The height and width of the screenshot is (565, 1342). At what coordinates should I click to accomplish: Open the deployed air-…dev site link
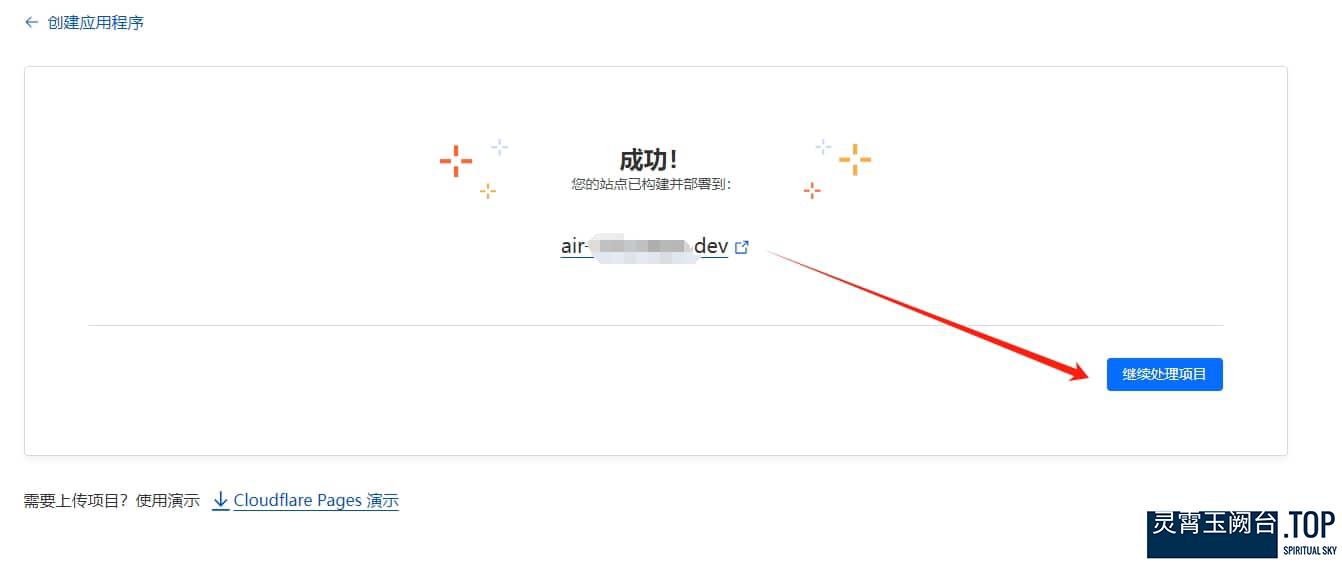click(x=644, y=247)
